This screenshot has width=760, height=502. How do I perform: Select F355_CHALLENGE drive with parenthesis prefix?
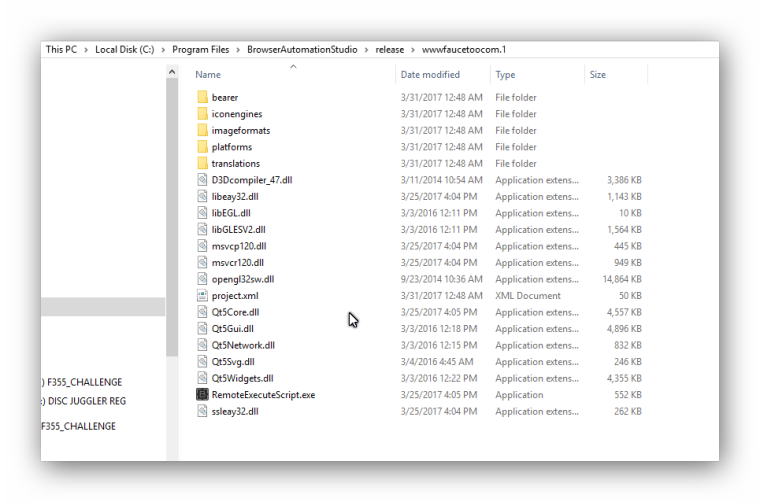(81, 382)
